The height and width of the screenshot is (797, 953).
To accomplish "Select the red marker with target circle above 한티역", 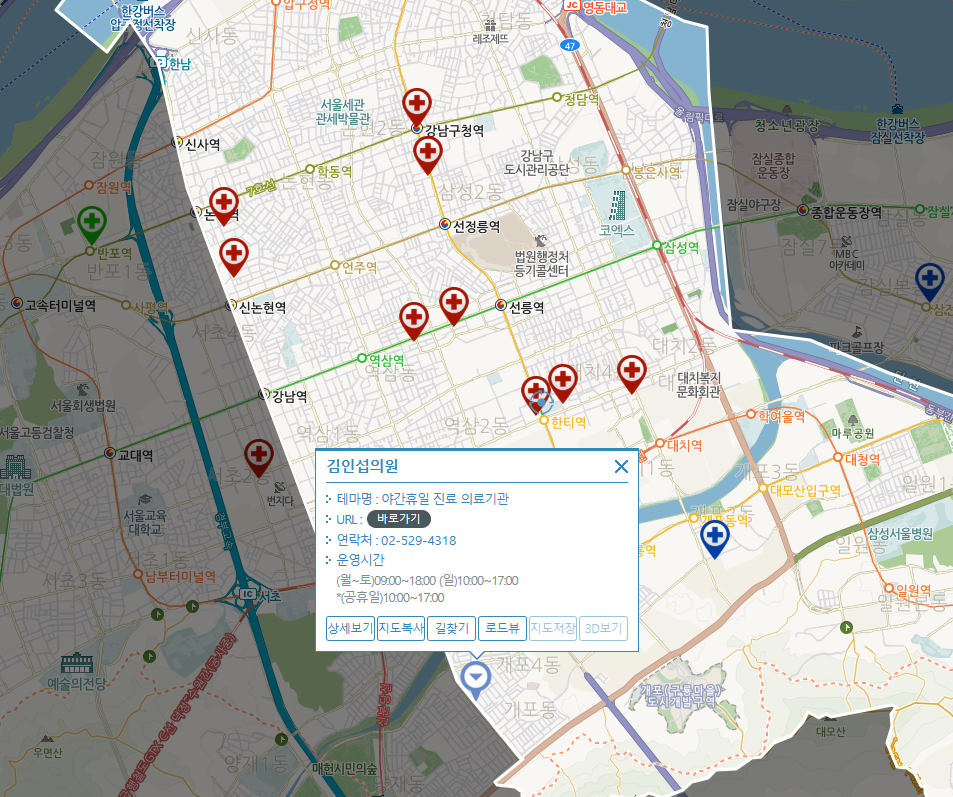I will 535,394.
